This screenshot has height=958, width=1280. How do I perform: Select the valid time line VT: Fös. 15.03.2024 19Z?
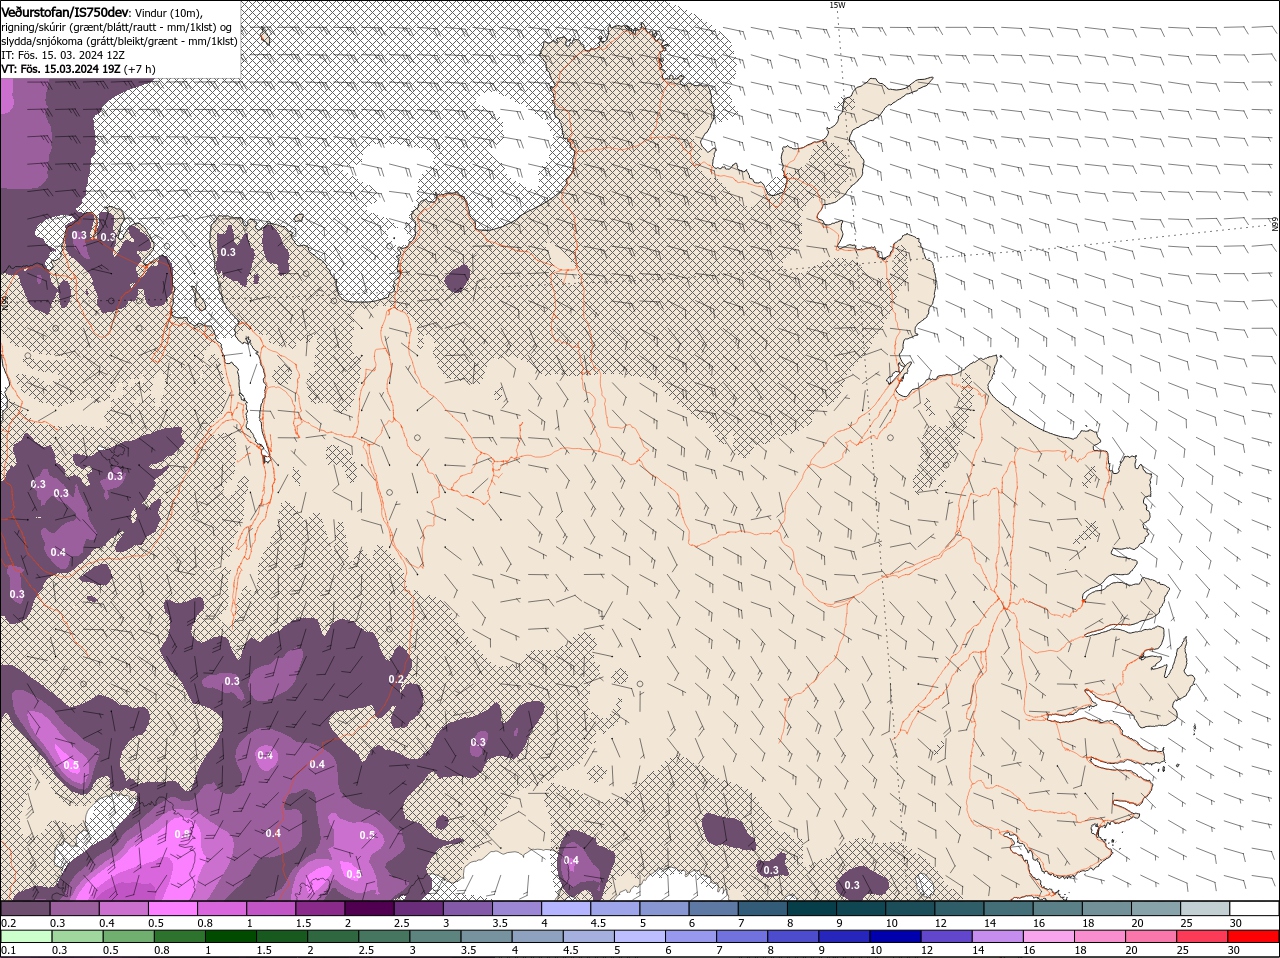[78, 69]
